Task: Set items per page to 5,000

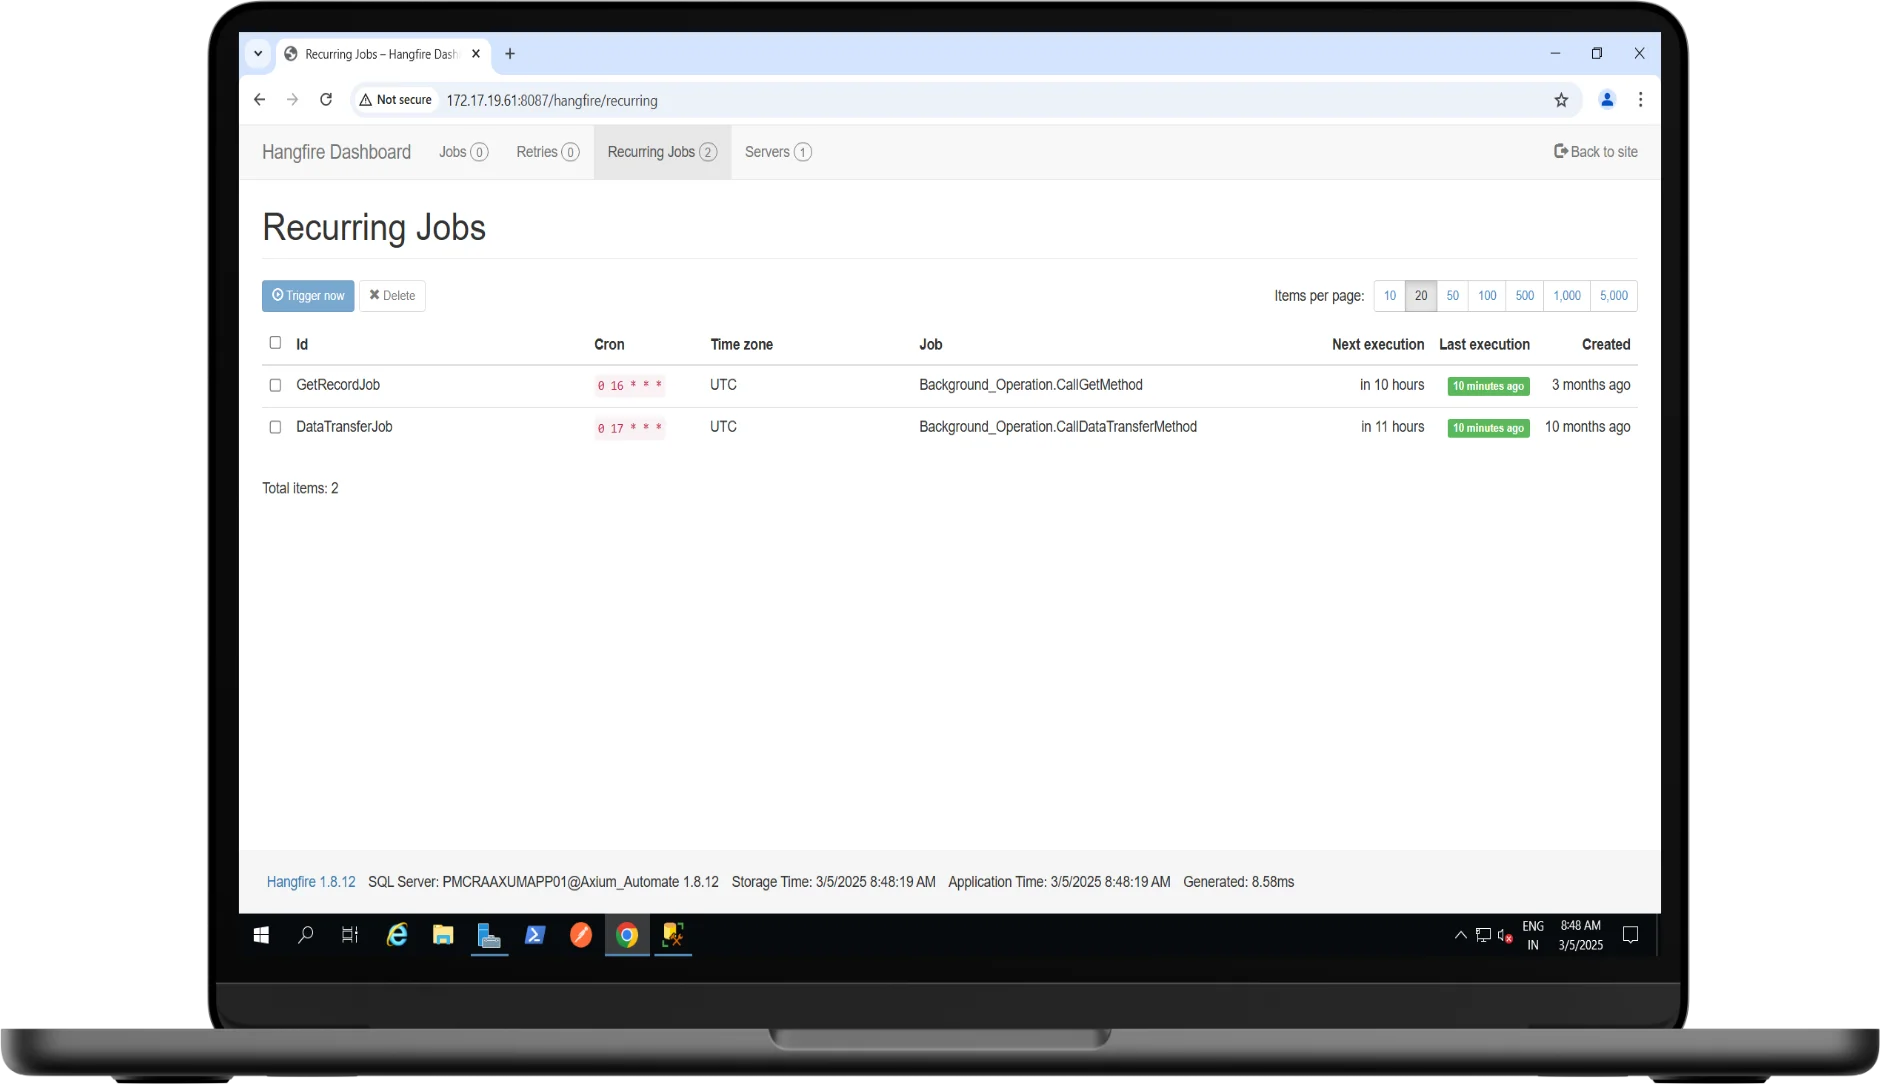Action: [x=1614, y=296]
